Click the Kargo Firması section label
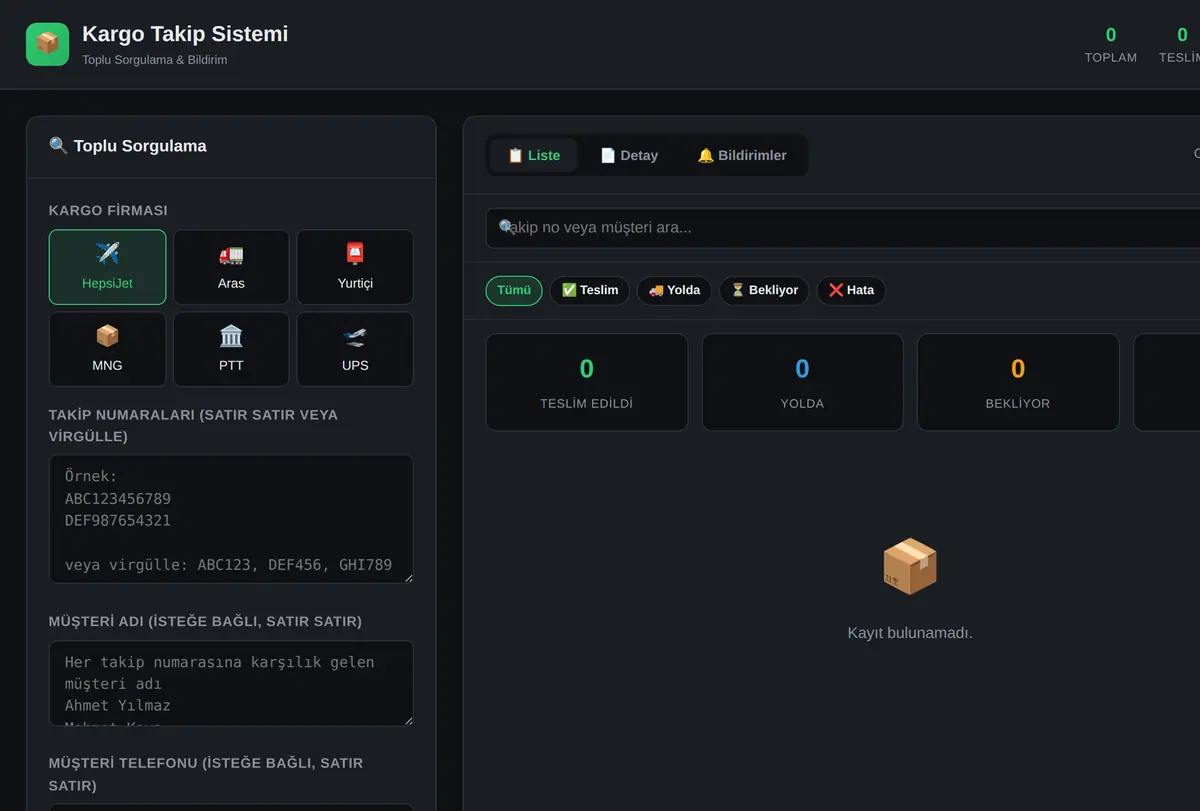The image size is (1200, 811). click(x=108, y=211)
